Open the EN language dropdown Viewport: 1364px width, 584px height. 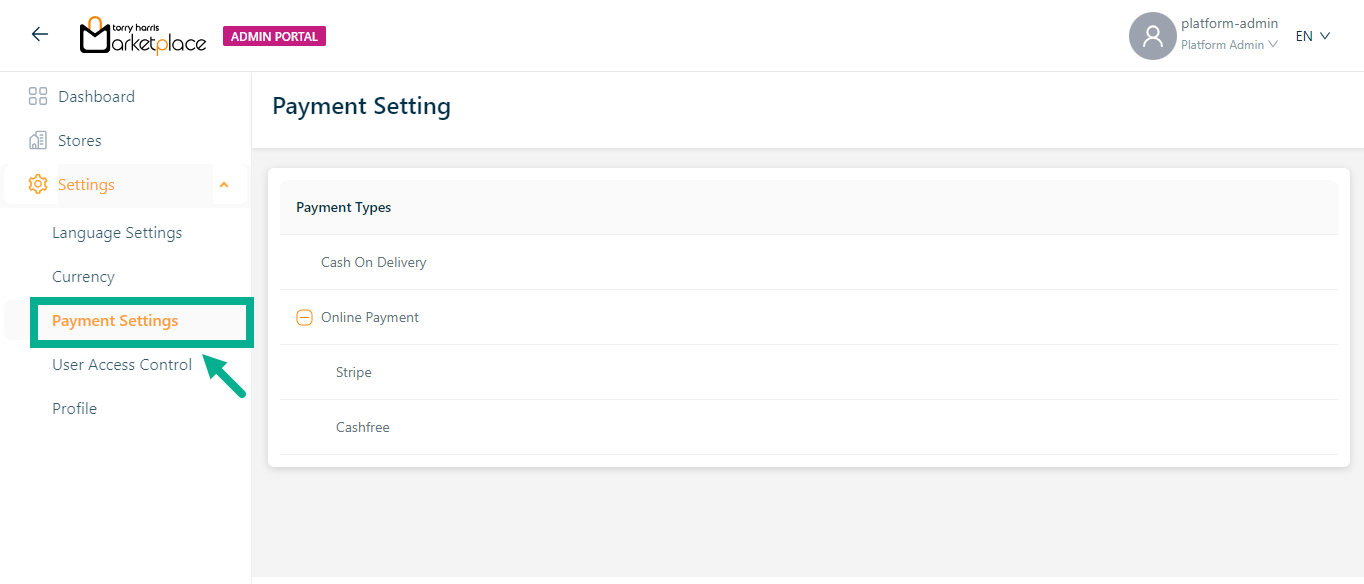(1313, 36)
